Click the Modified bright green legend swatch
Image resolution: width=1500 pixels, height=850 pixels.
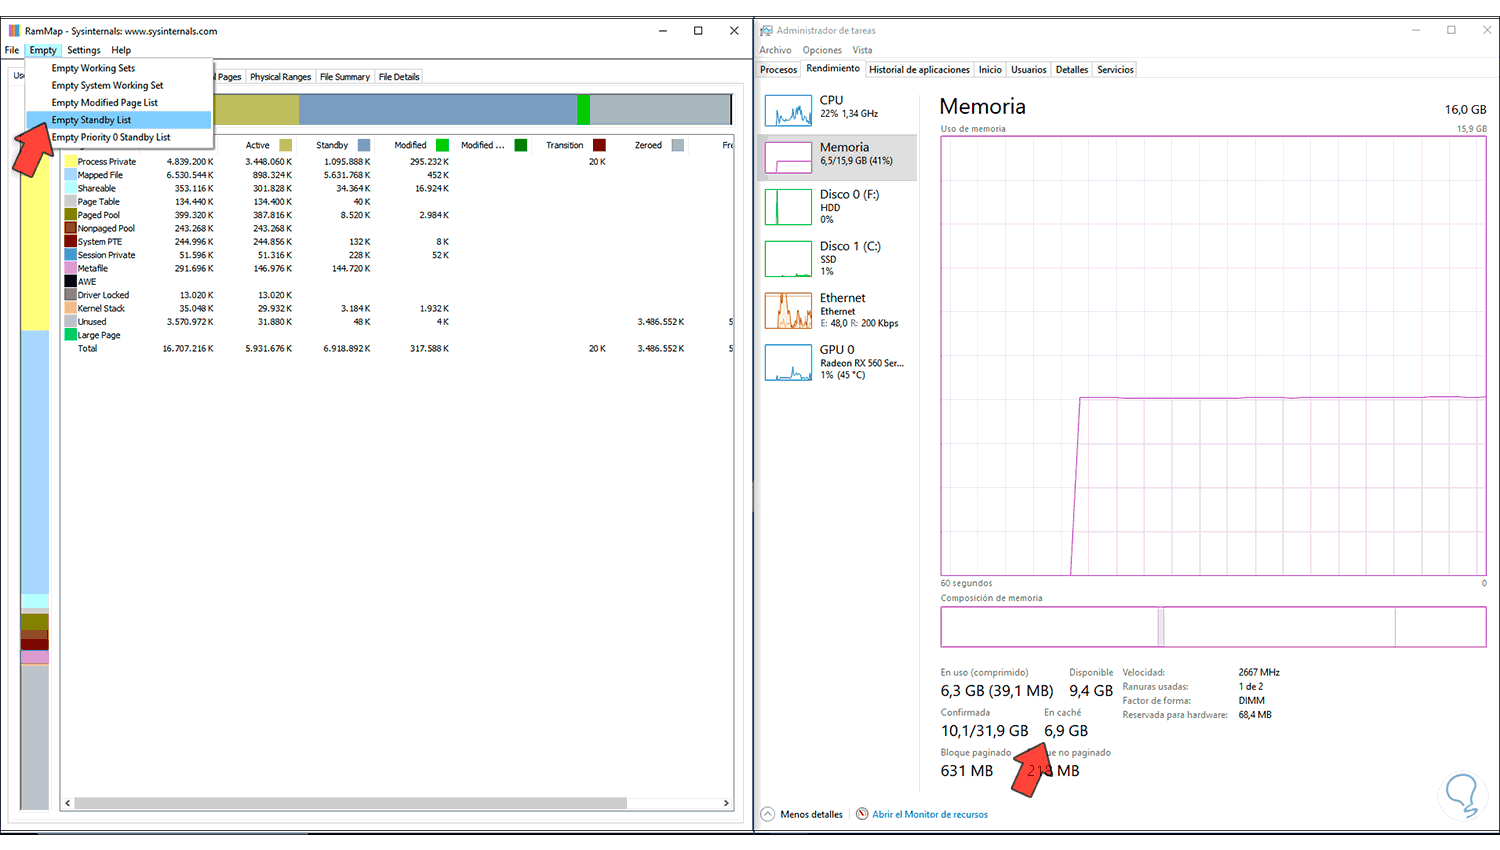[x=442, y=145]
